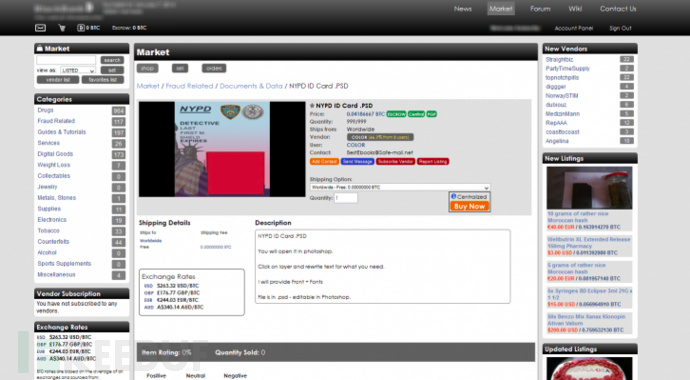
Task: Click the BTC wallet balance icon
Action: click(81, 28)
